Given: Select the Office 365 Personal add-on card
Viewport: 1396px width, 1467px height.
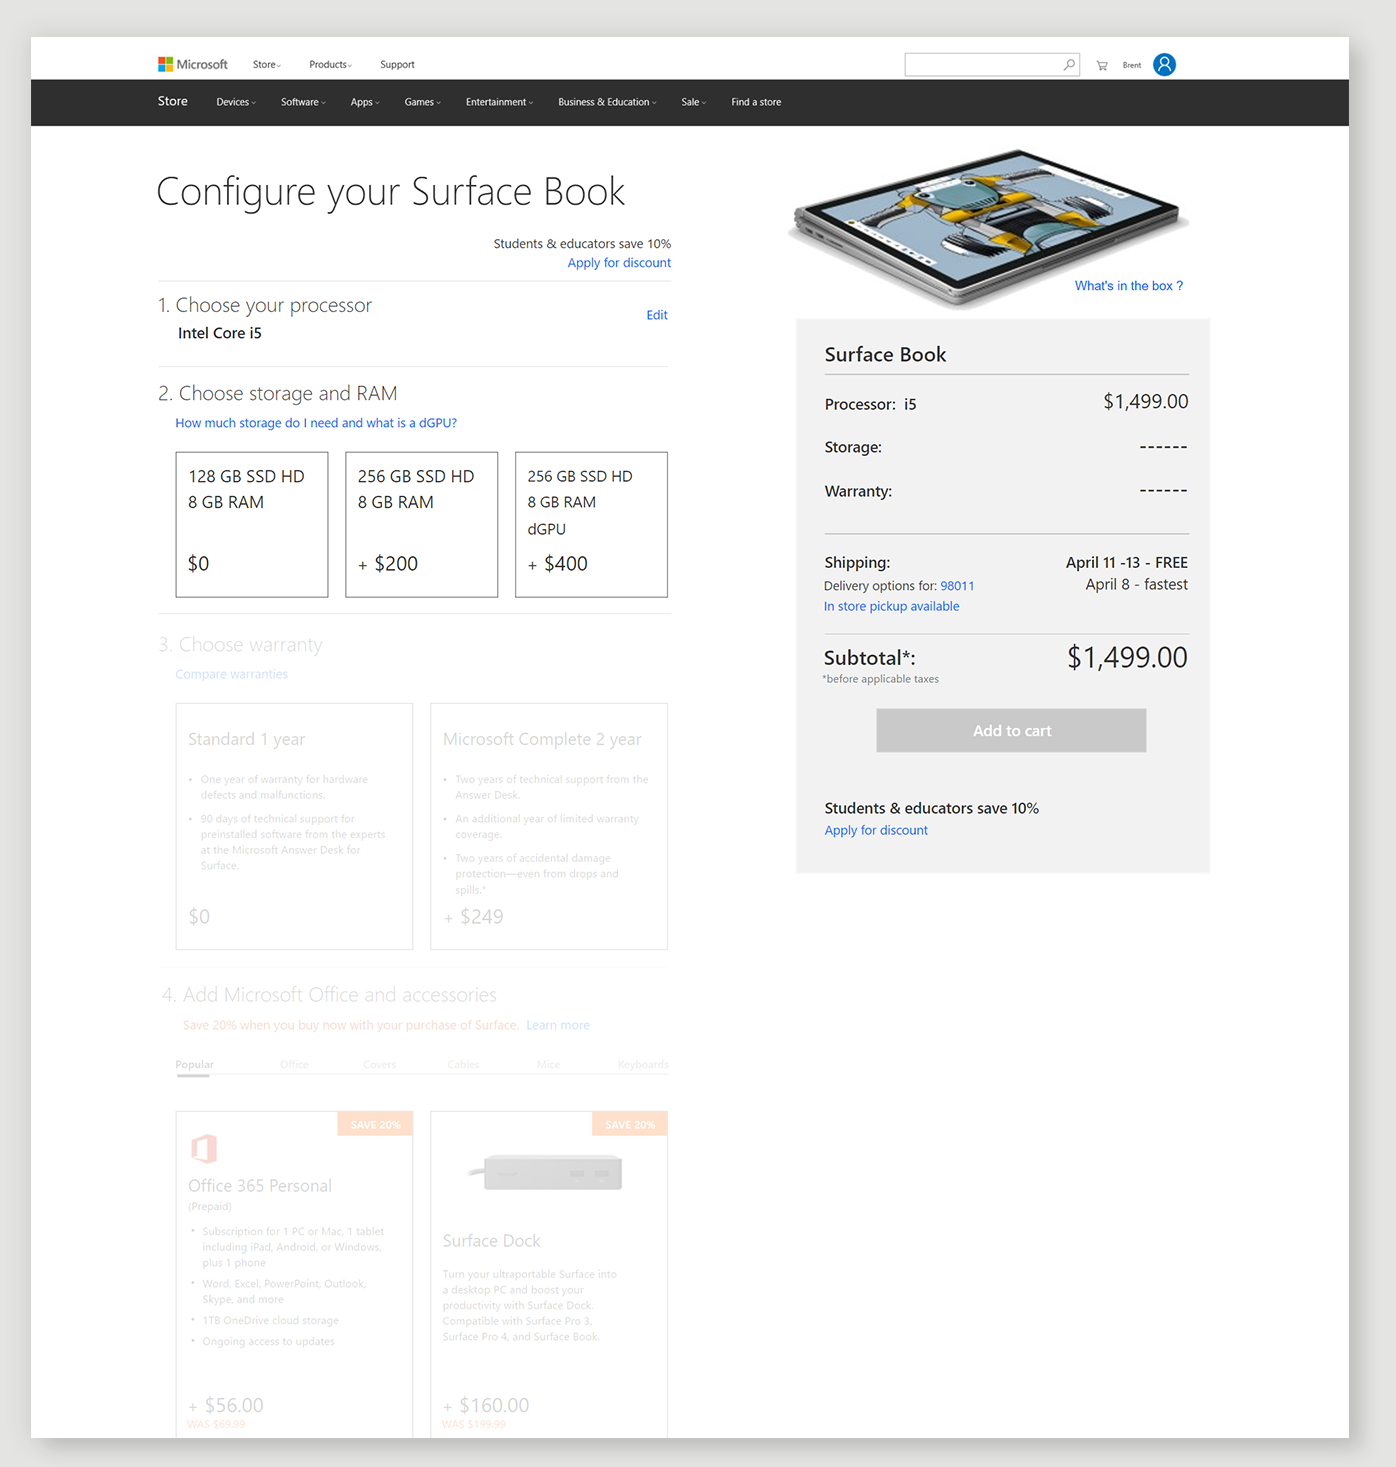Looking at the screenshot, I should 294,1274.
